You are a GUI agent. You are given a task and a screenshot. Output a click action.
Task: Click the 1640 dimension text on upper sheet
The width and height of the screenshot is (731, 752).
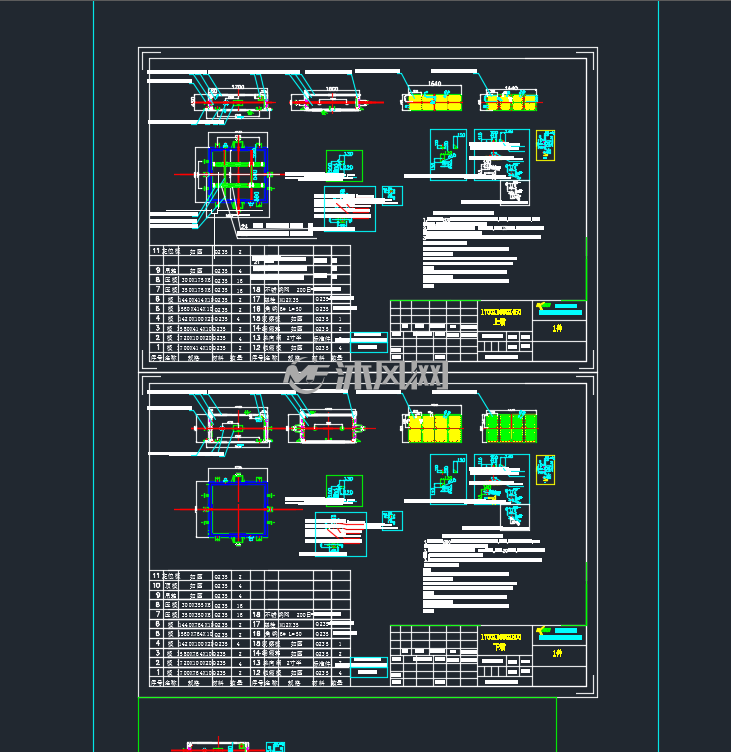point(435,83)
